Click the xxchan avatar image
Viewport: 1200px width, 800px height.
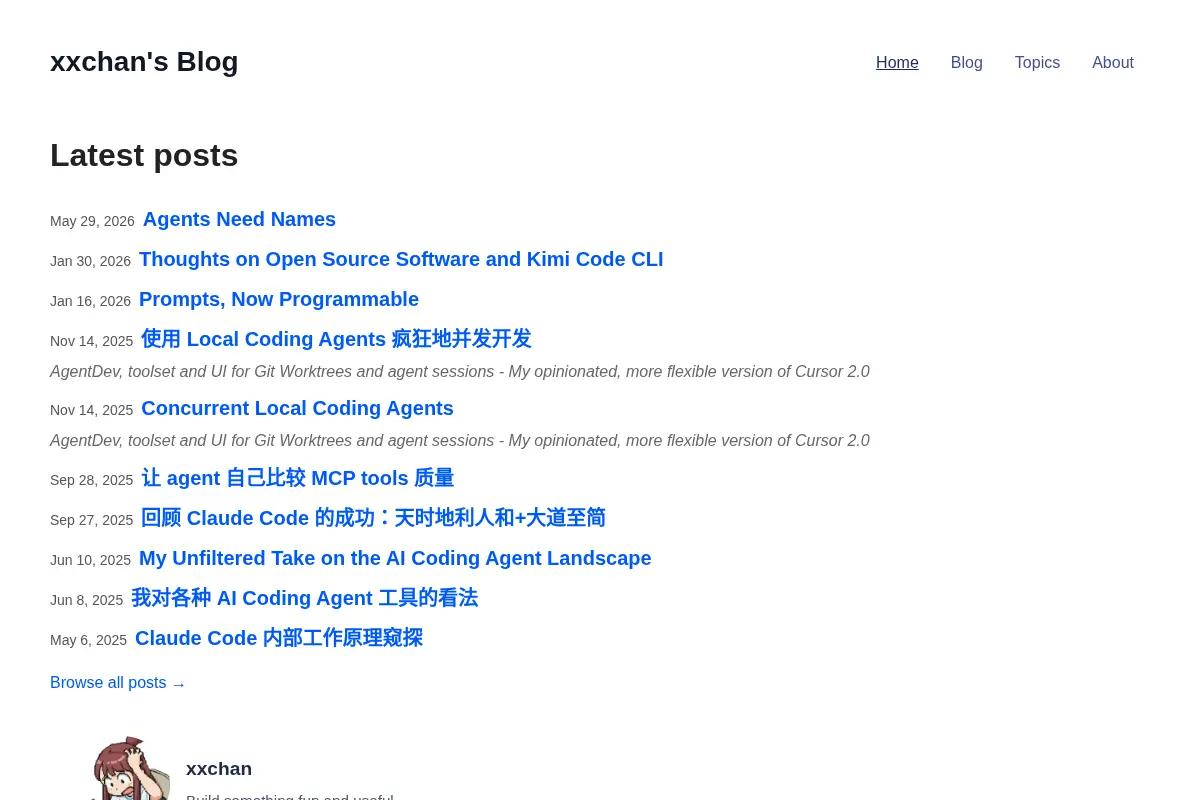click(x=130, y=768)
